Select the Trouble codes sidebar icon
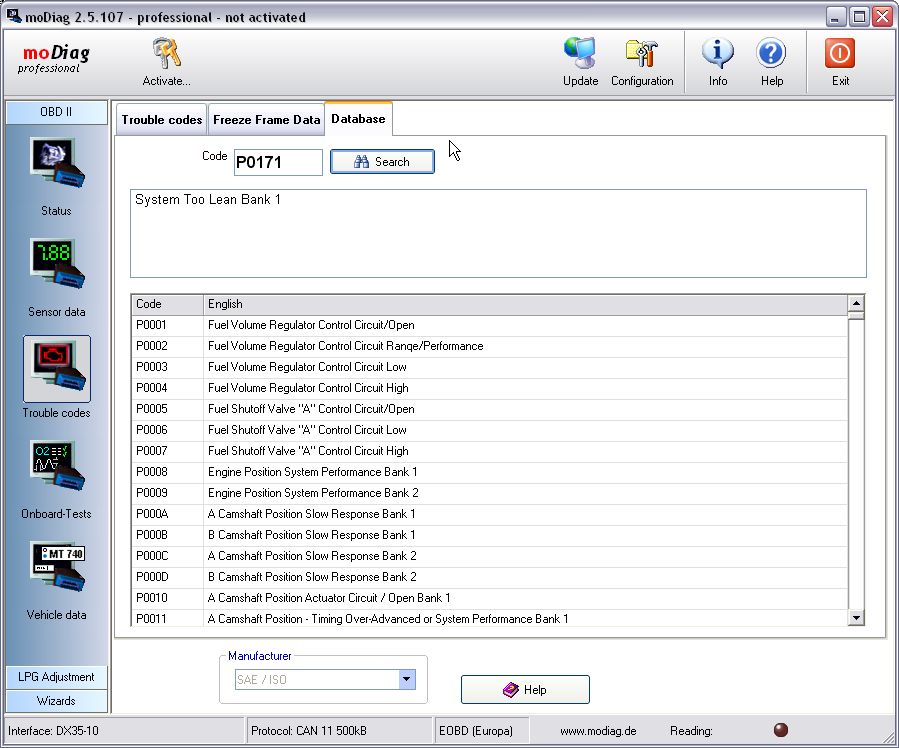Viewport: 899px width, 748px height. point(57,369)
